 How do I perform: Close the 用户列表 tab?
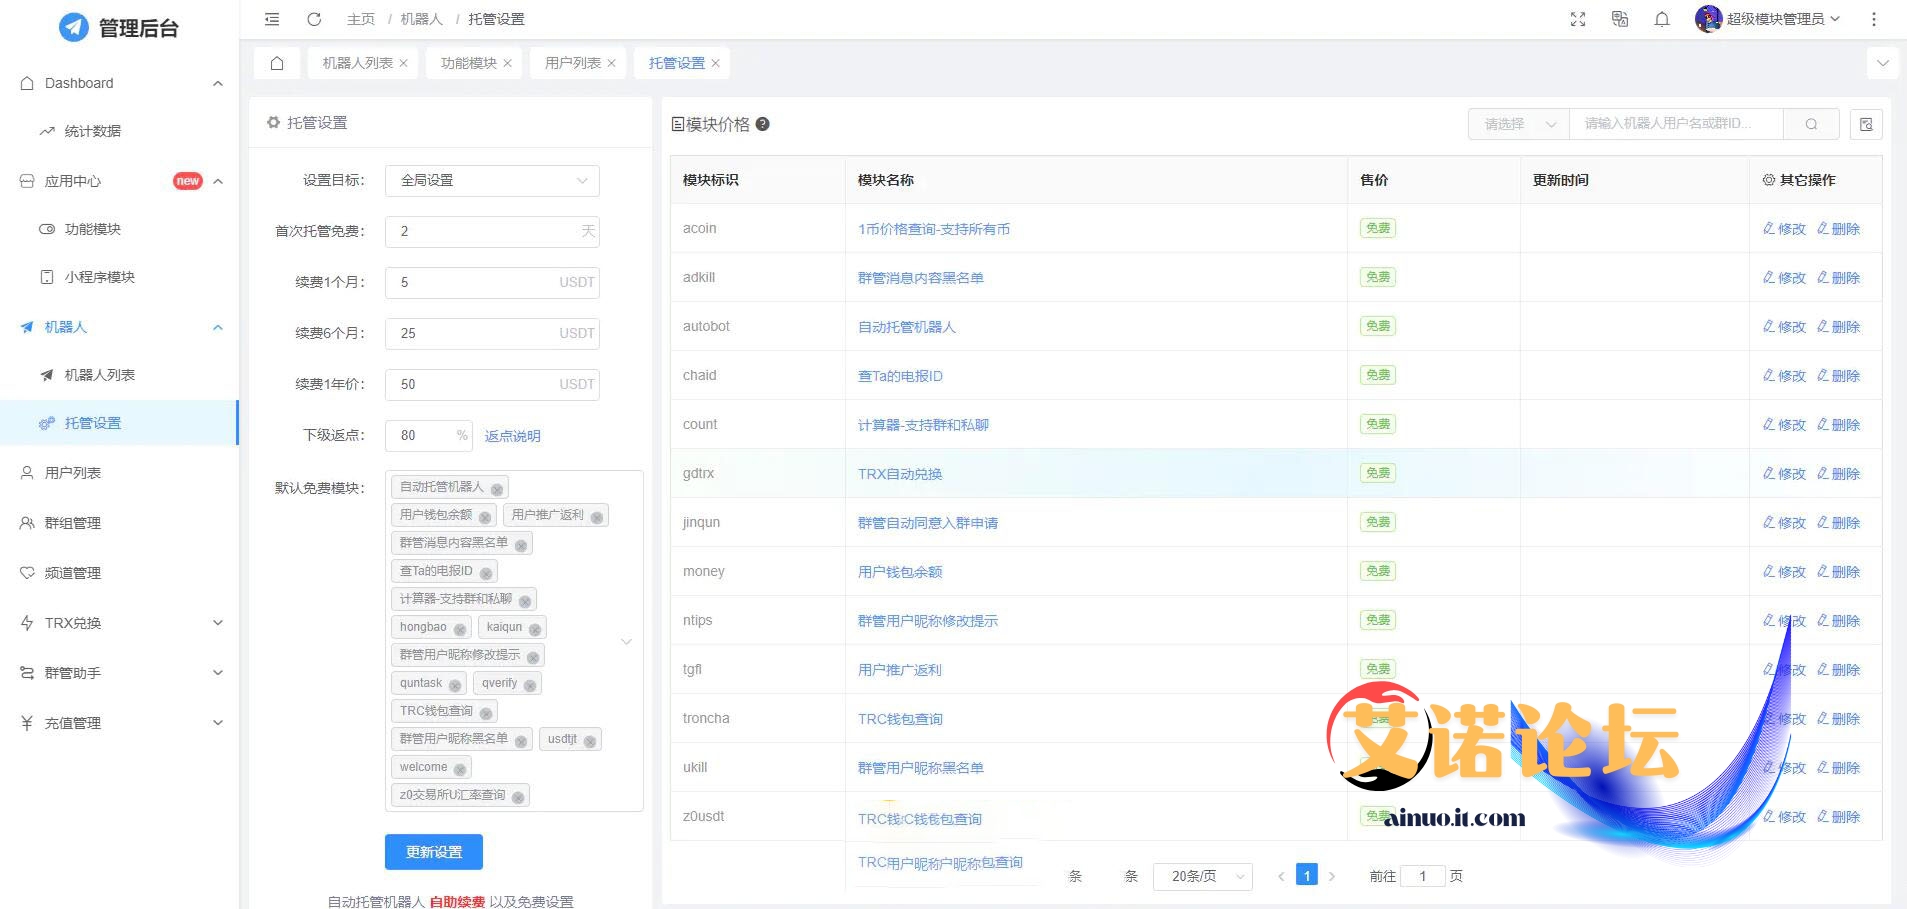(612, 63)
